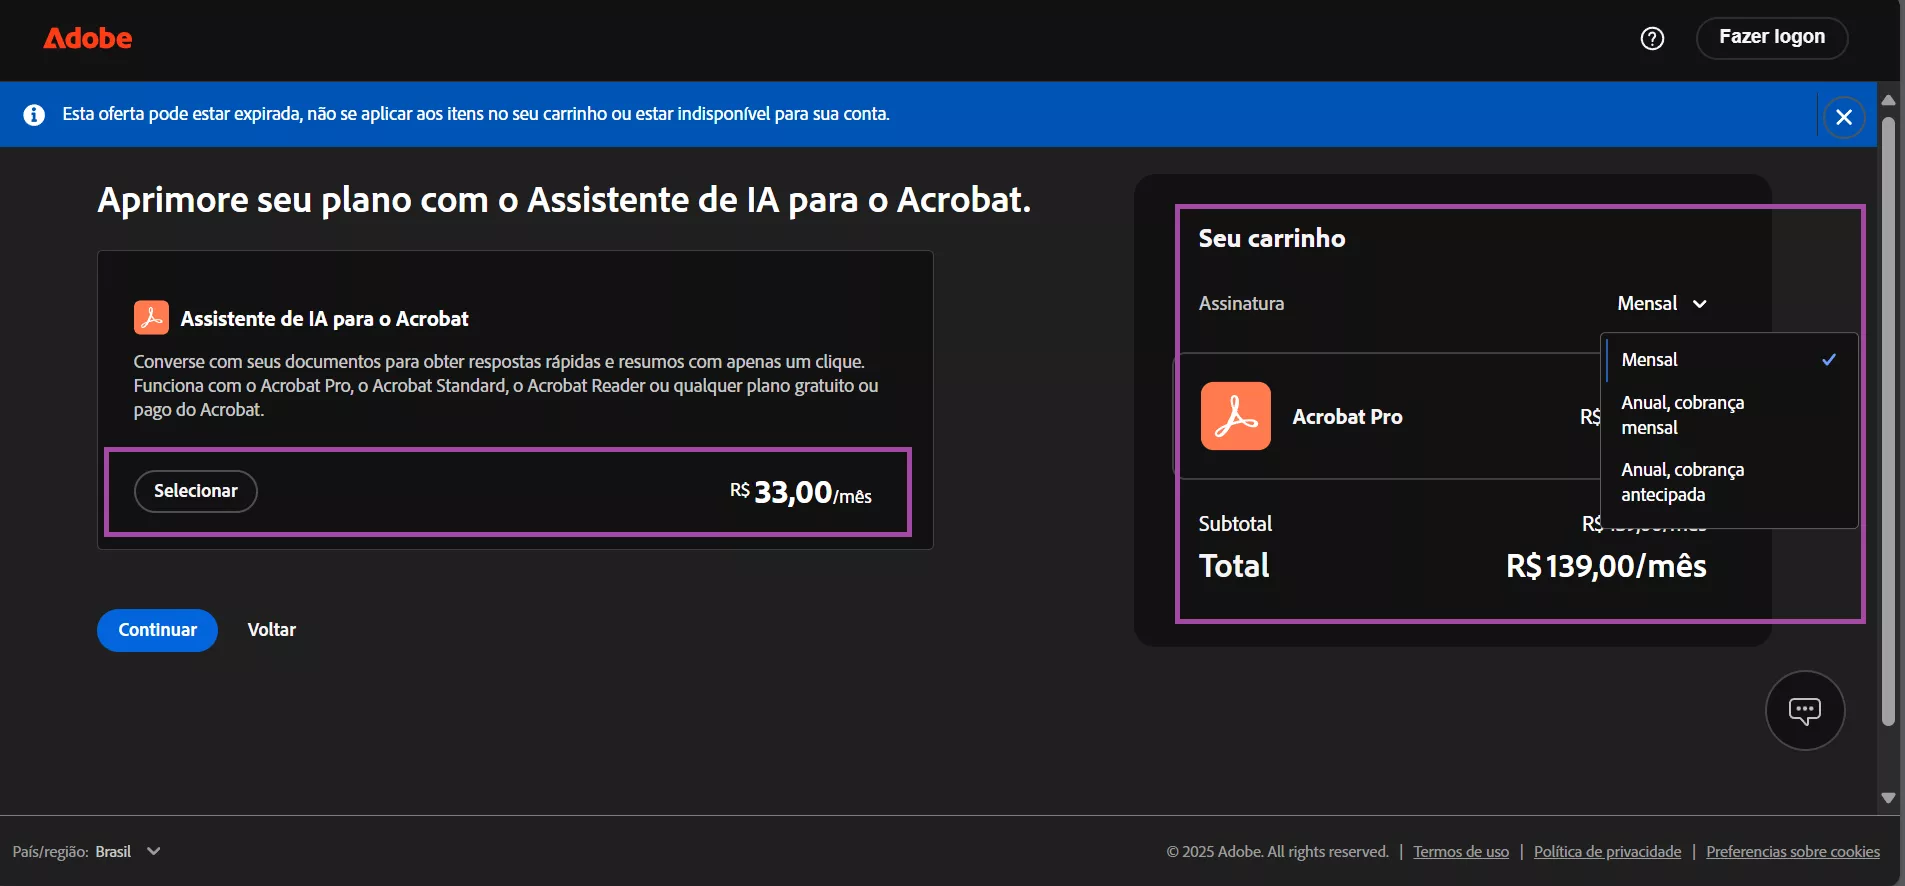Click the Fazer logon button

pyautogui.click(x=1771, y=38)
